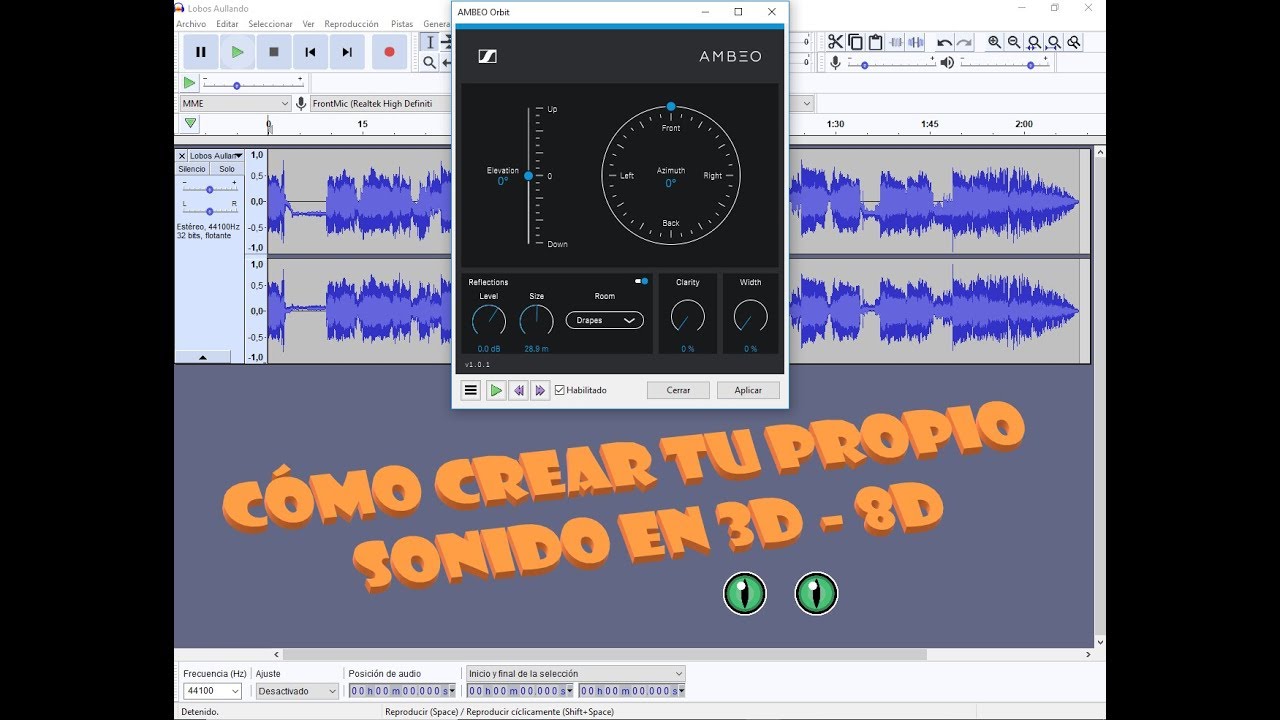Toggle zoom with the last magnifier icon
1280x720 pixels.
pyautogui.click(x=1074, y=42)
